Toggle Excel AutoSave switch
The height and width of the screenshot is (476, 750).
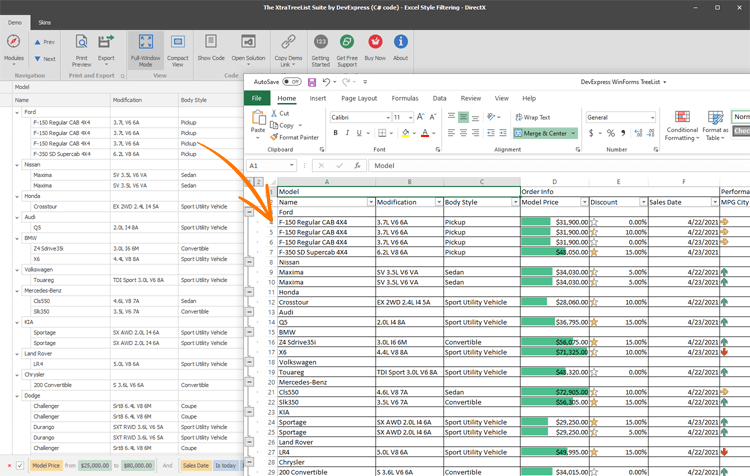click(x=292, y=82)
